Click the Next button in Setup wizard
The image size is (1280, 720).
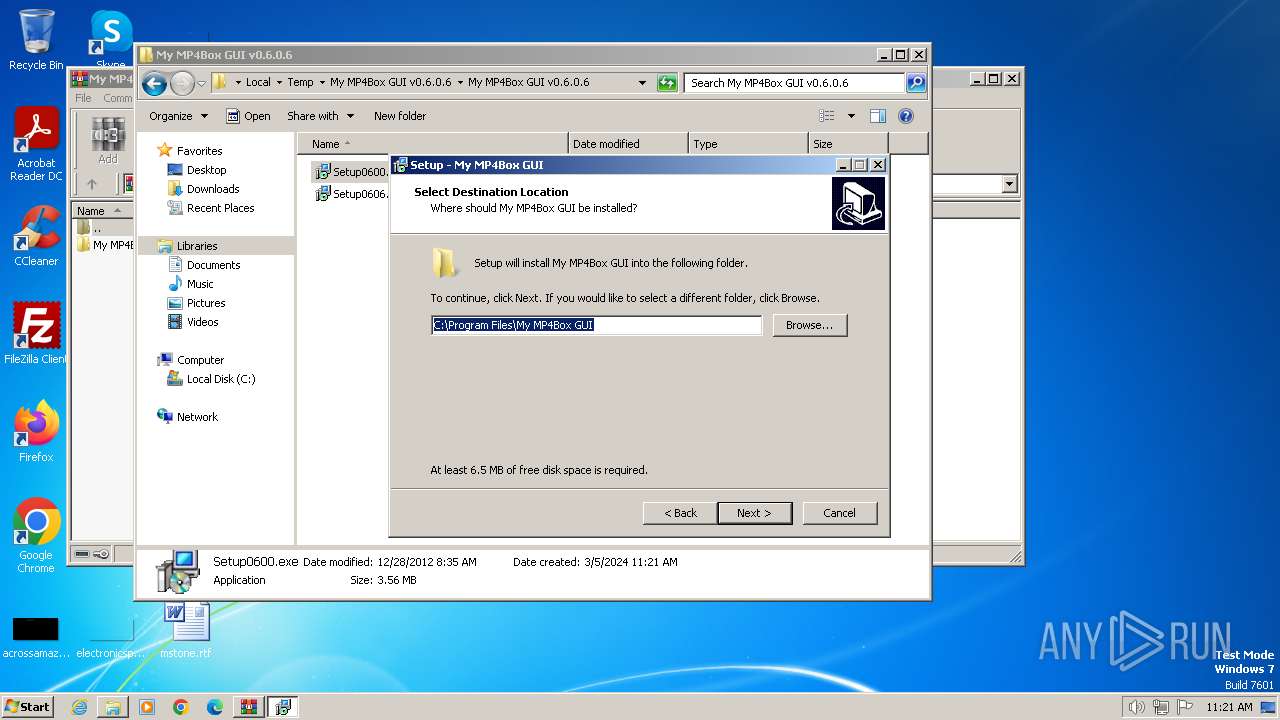755,513
